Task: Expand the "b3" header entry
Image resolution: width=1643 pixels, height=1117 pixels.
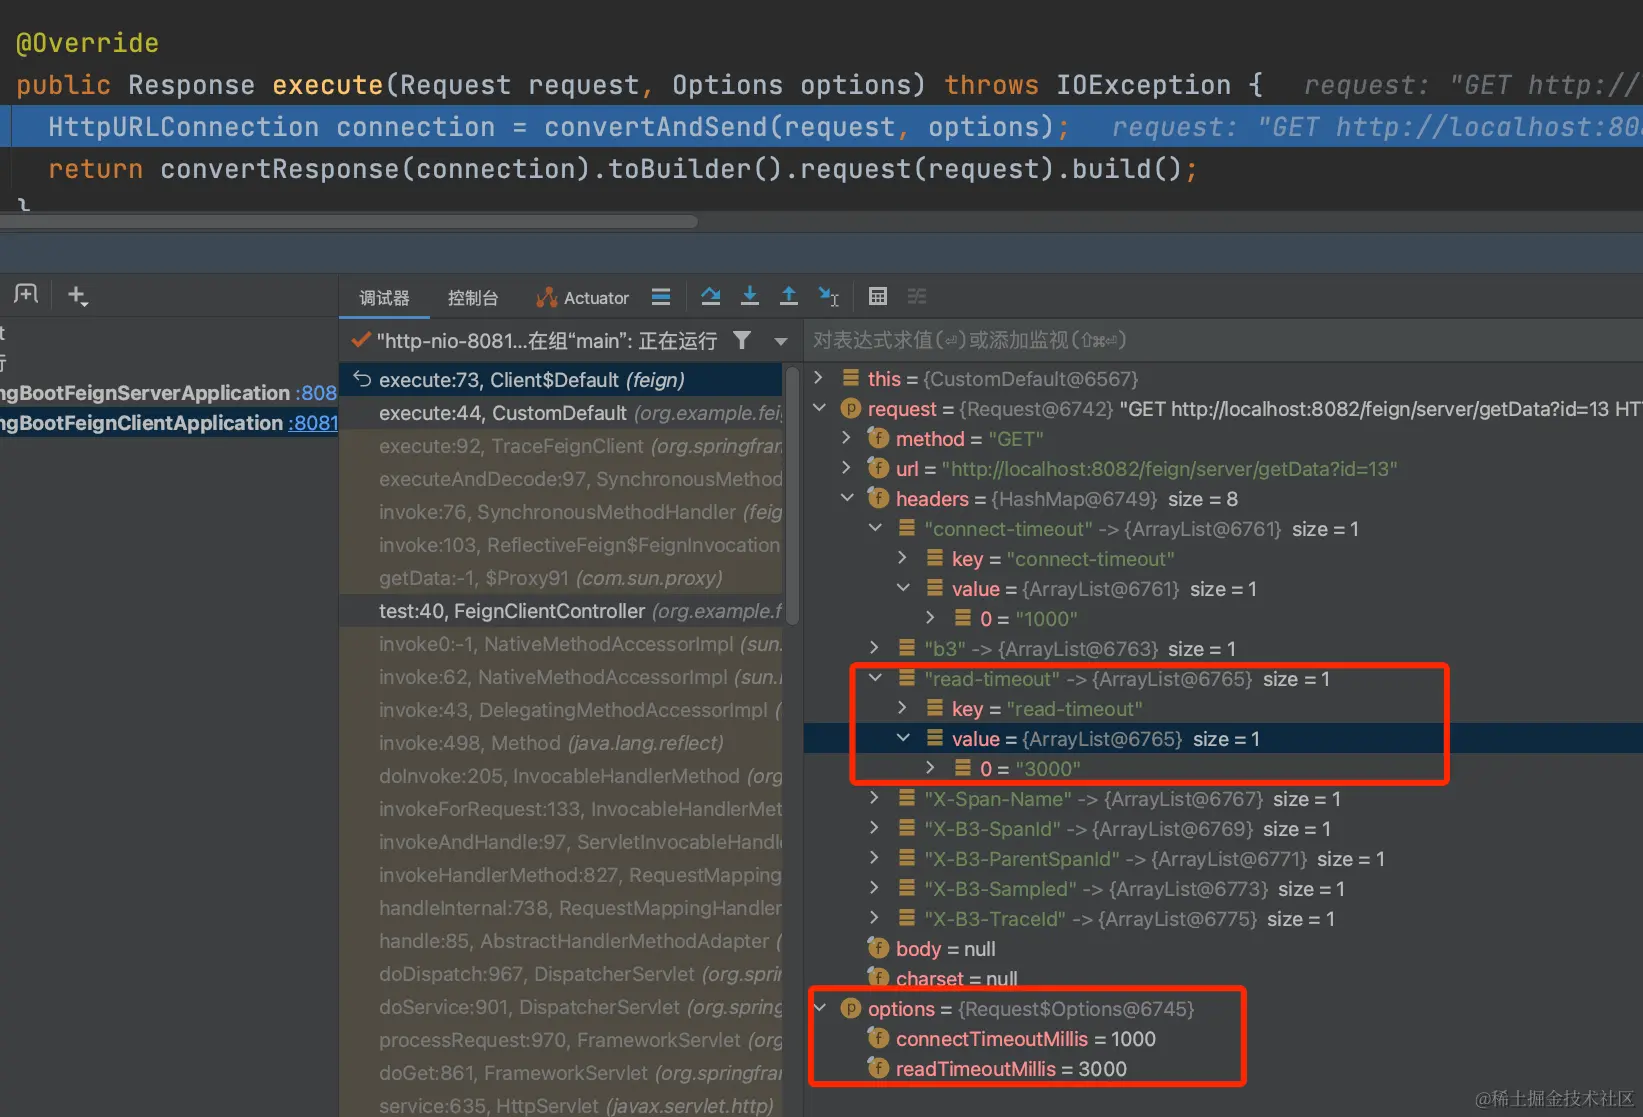Action: point(875,648)
